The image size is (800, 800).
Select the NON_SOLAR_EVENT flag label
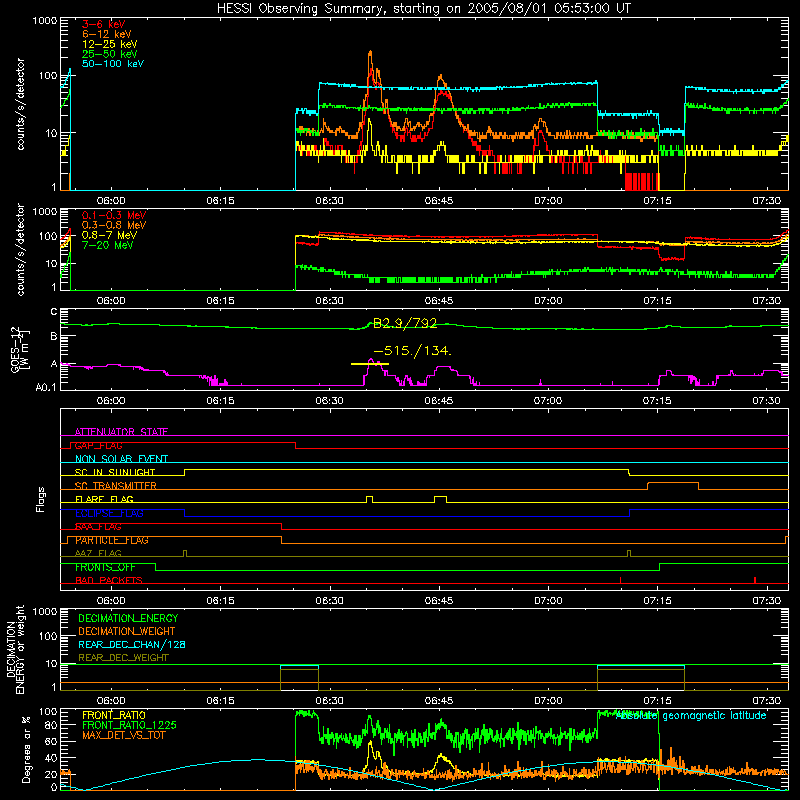[x=121, y=459]
